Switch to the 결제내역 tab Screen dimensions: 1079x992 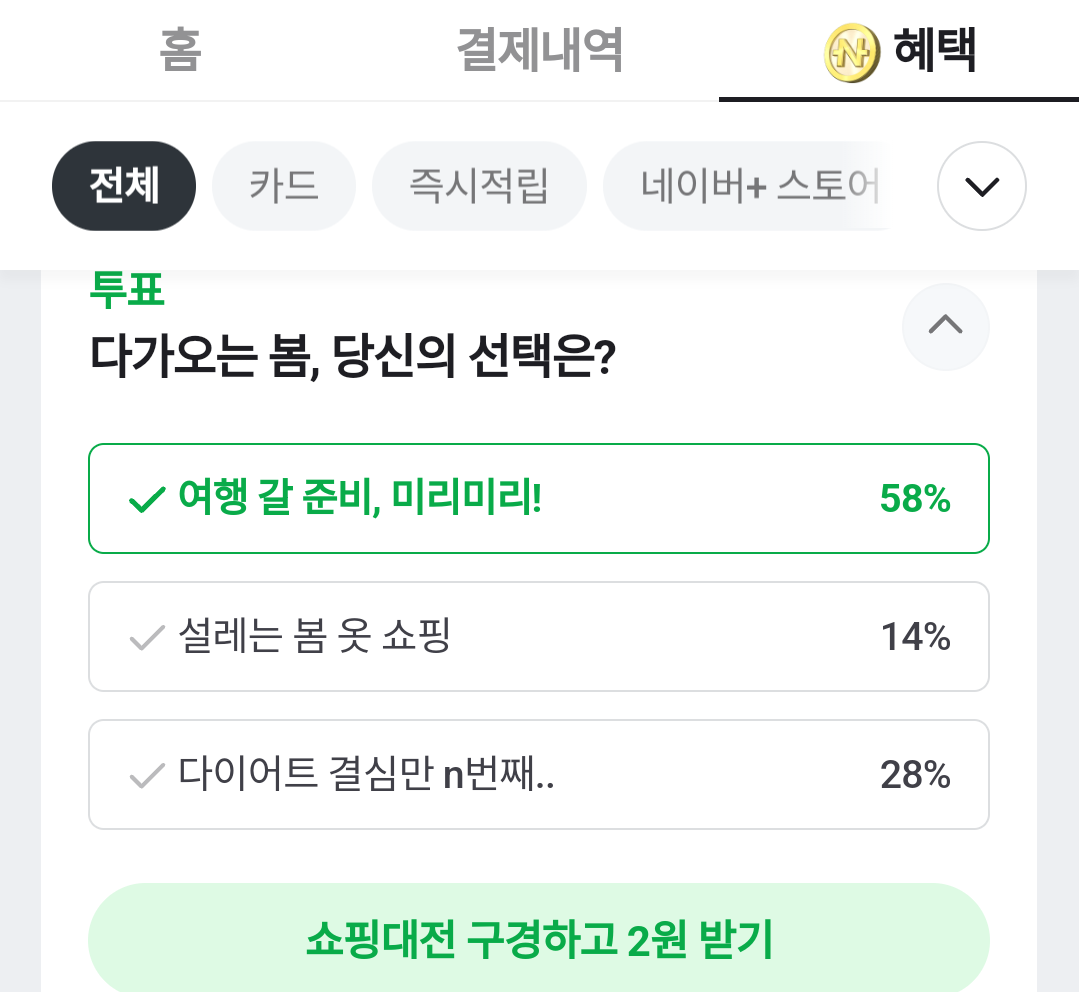click(x=540, y=50)
